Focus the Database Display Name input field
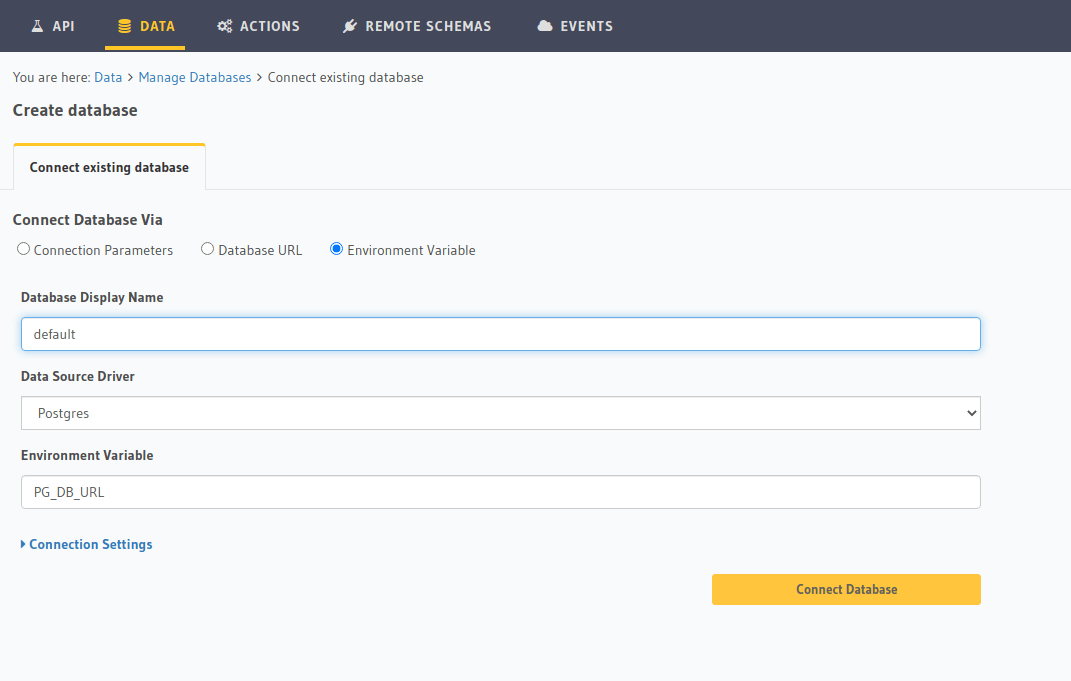 coord(500,334)
